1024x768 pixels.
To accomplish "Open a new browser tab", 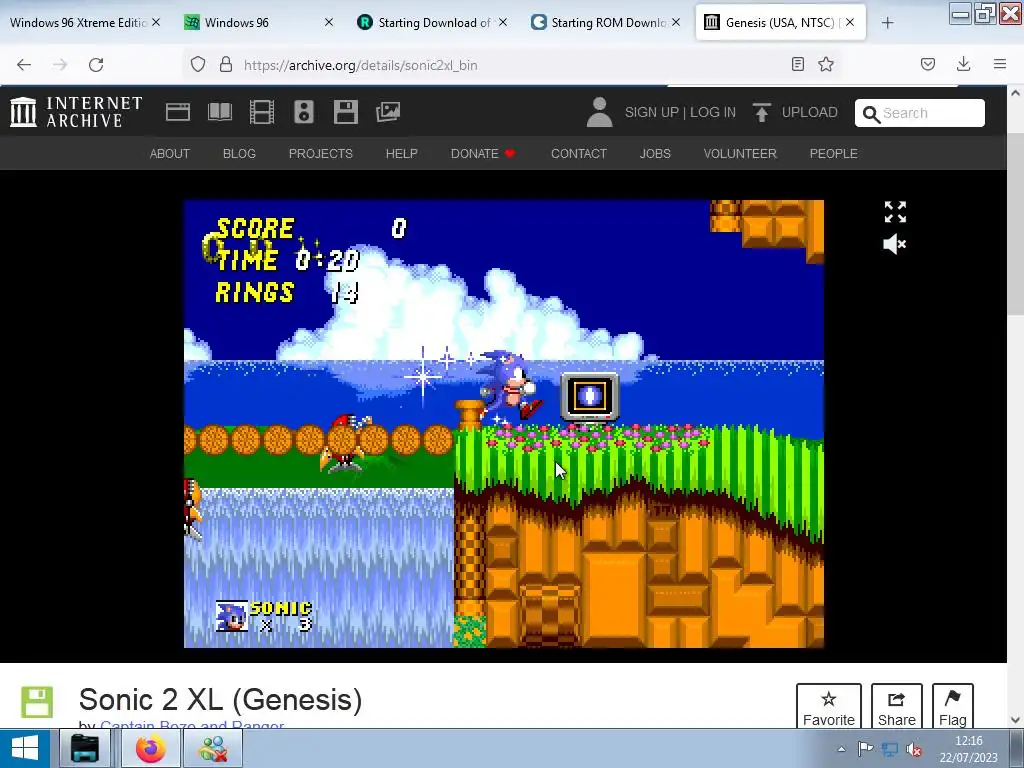I will (x=888, y=23).
